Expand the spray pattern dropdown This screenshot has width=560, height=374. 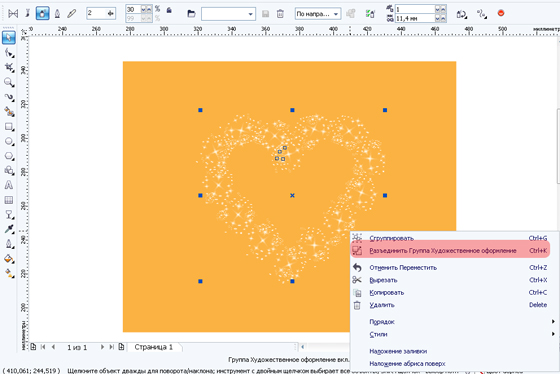point(251,14)
